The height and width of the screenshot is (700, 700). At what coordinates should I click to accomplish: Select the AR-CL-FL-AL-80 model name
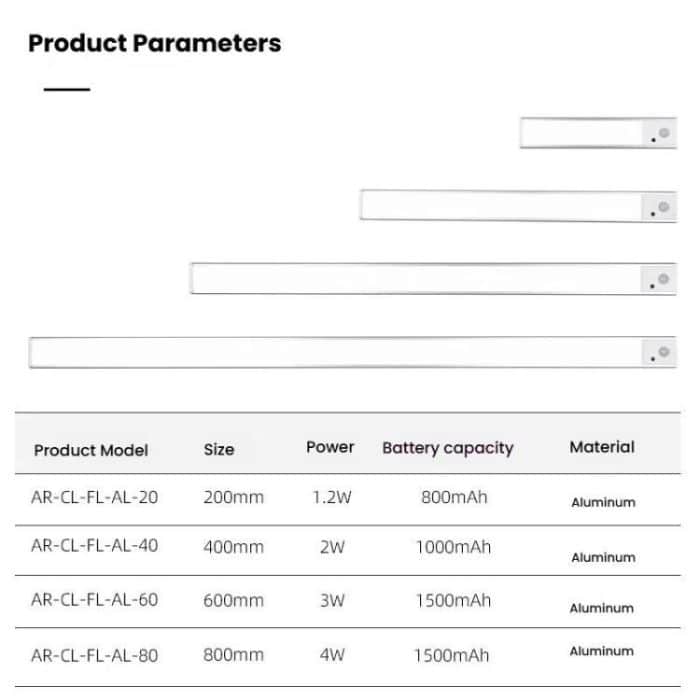pyautogui.click(x=94, y=656)
